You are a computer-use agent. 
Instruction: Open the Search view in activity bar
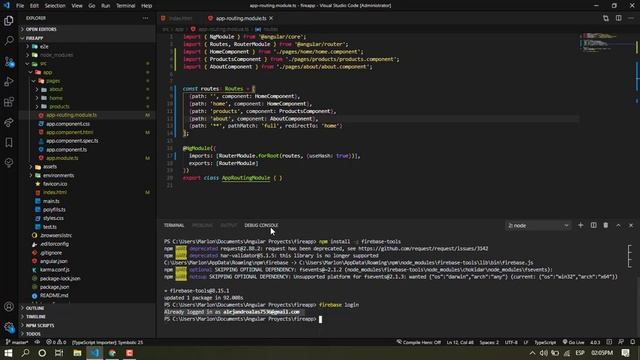(9, 40)
